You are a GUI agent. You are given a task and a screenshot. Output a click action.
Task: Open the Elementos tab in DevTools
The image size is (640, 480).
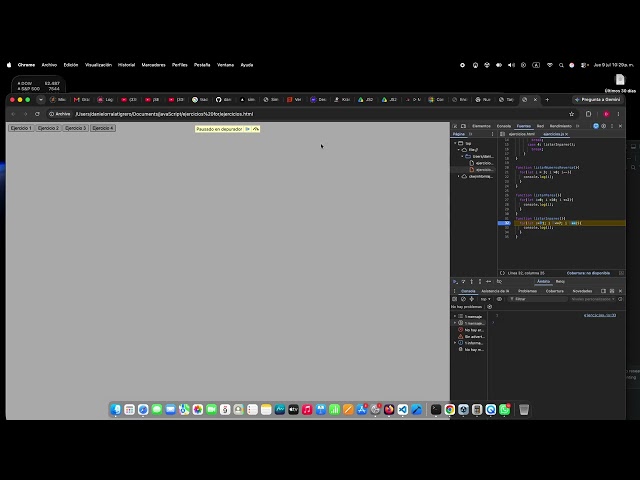[481, 126]
